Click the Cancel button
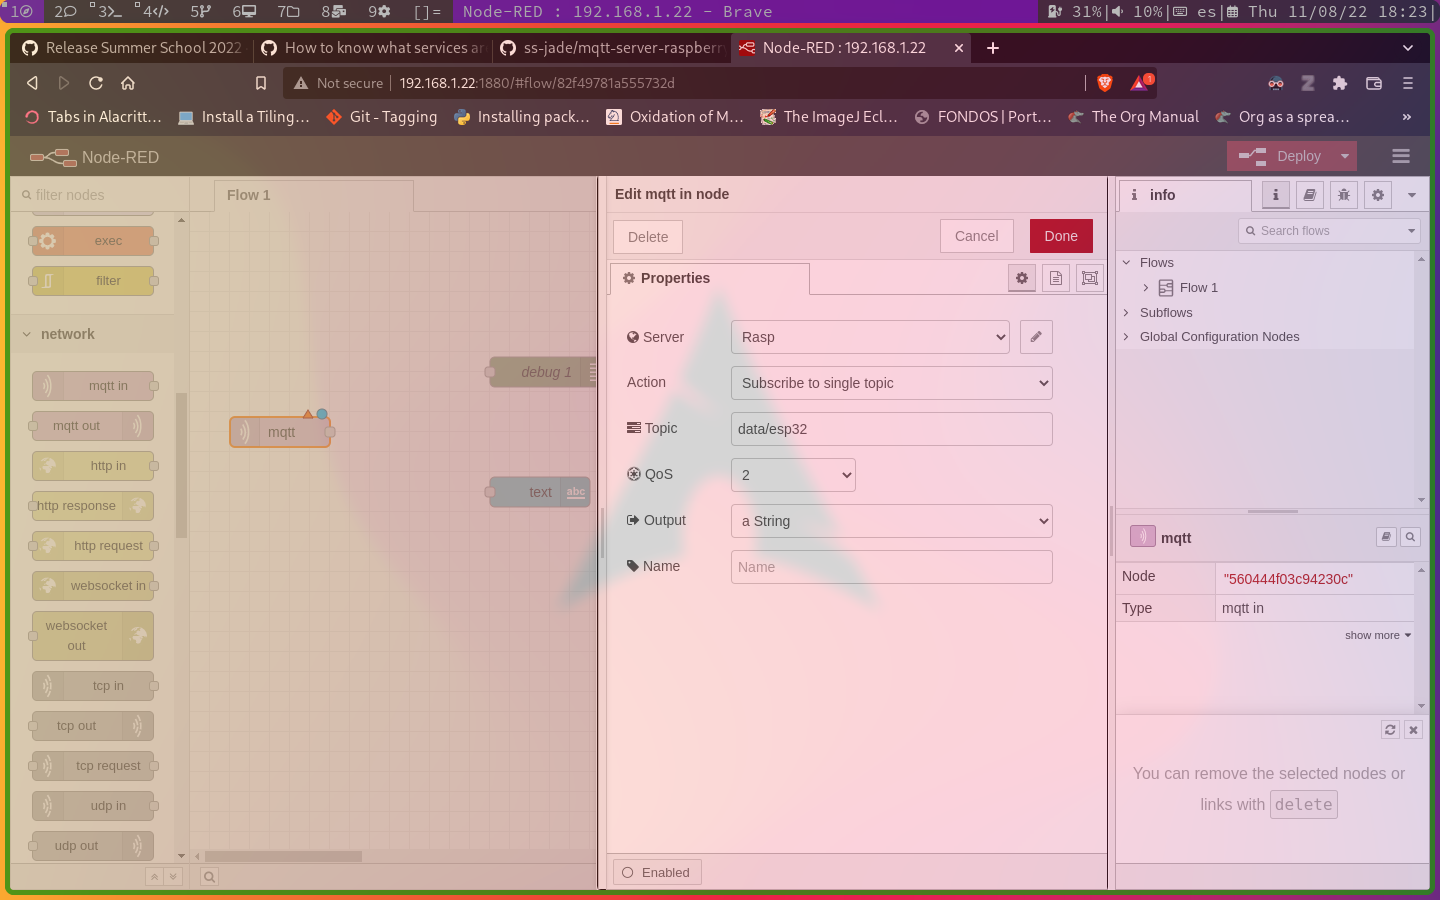Image resolution: width=1440 pixels, height=900 pixels. (x=976, y=236)
